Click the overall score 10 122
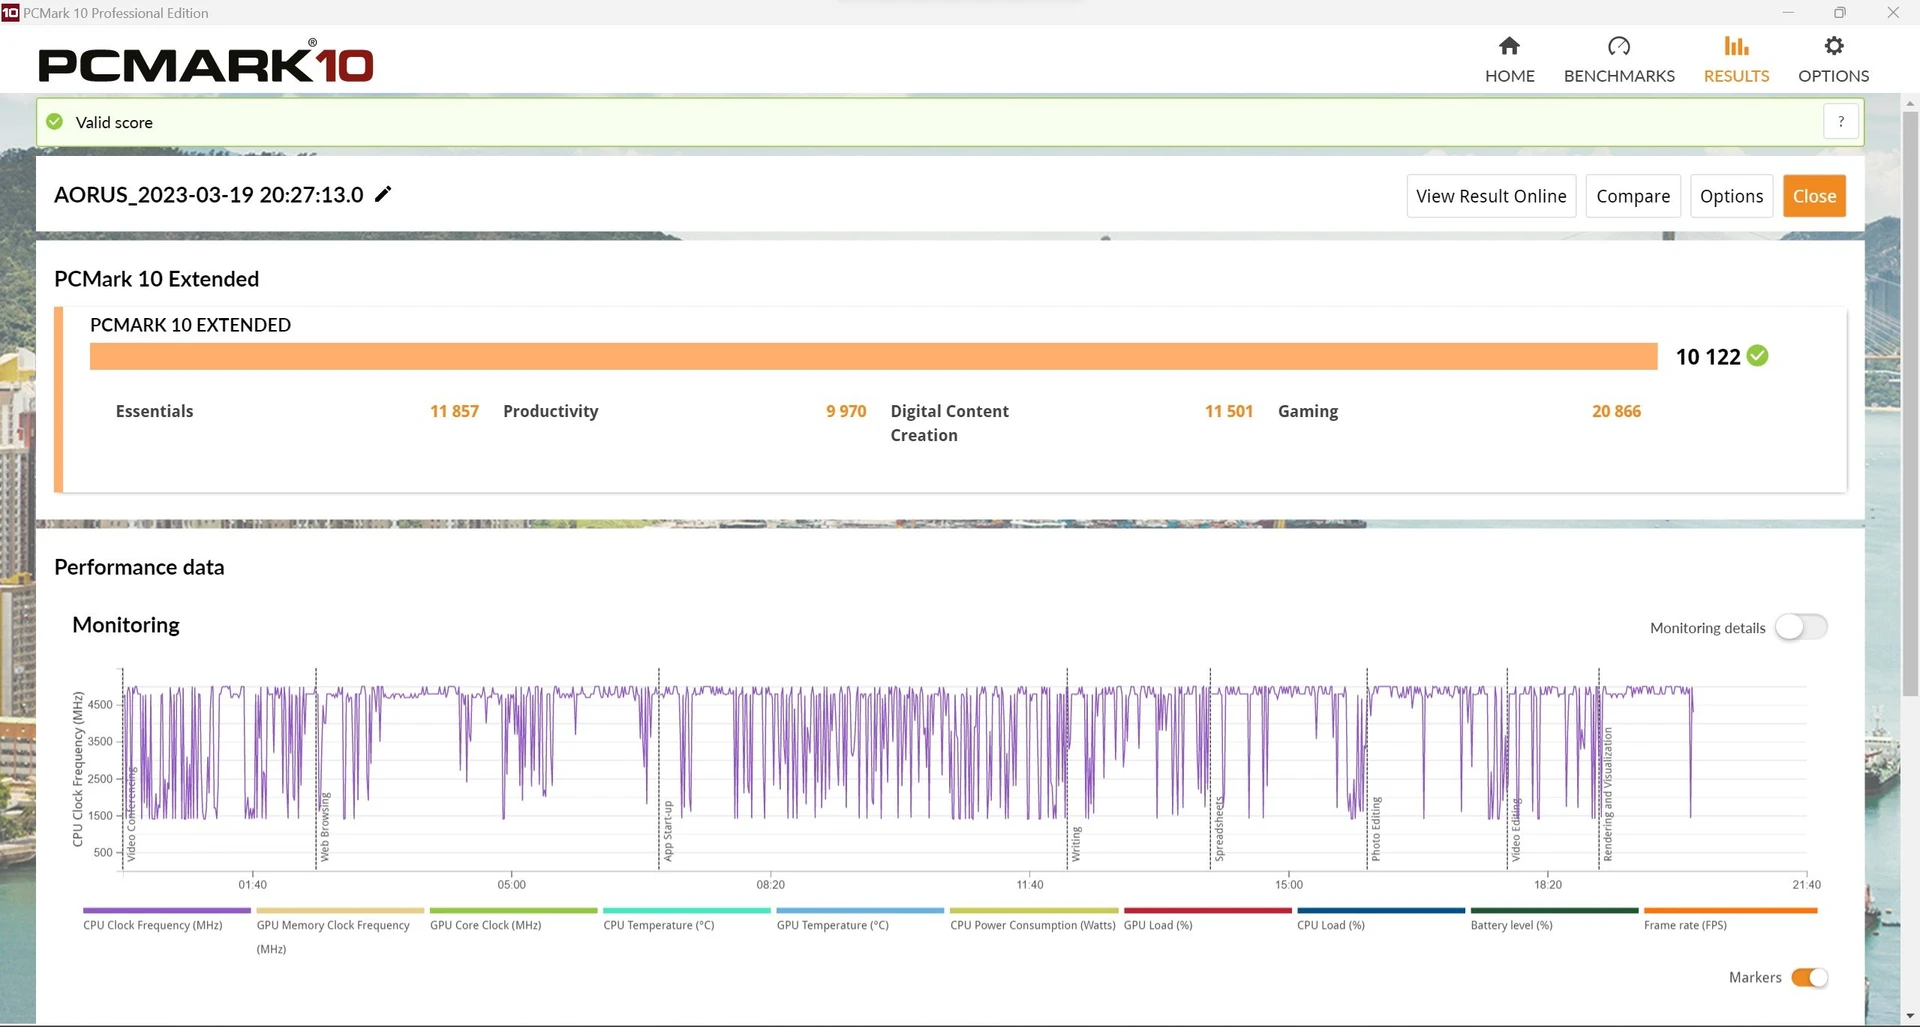The width and height of the screenshot is (1920, 1027). pyautogui.click(x=1708, y=357)
